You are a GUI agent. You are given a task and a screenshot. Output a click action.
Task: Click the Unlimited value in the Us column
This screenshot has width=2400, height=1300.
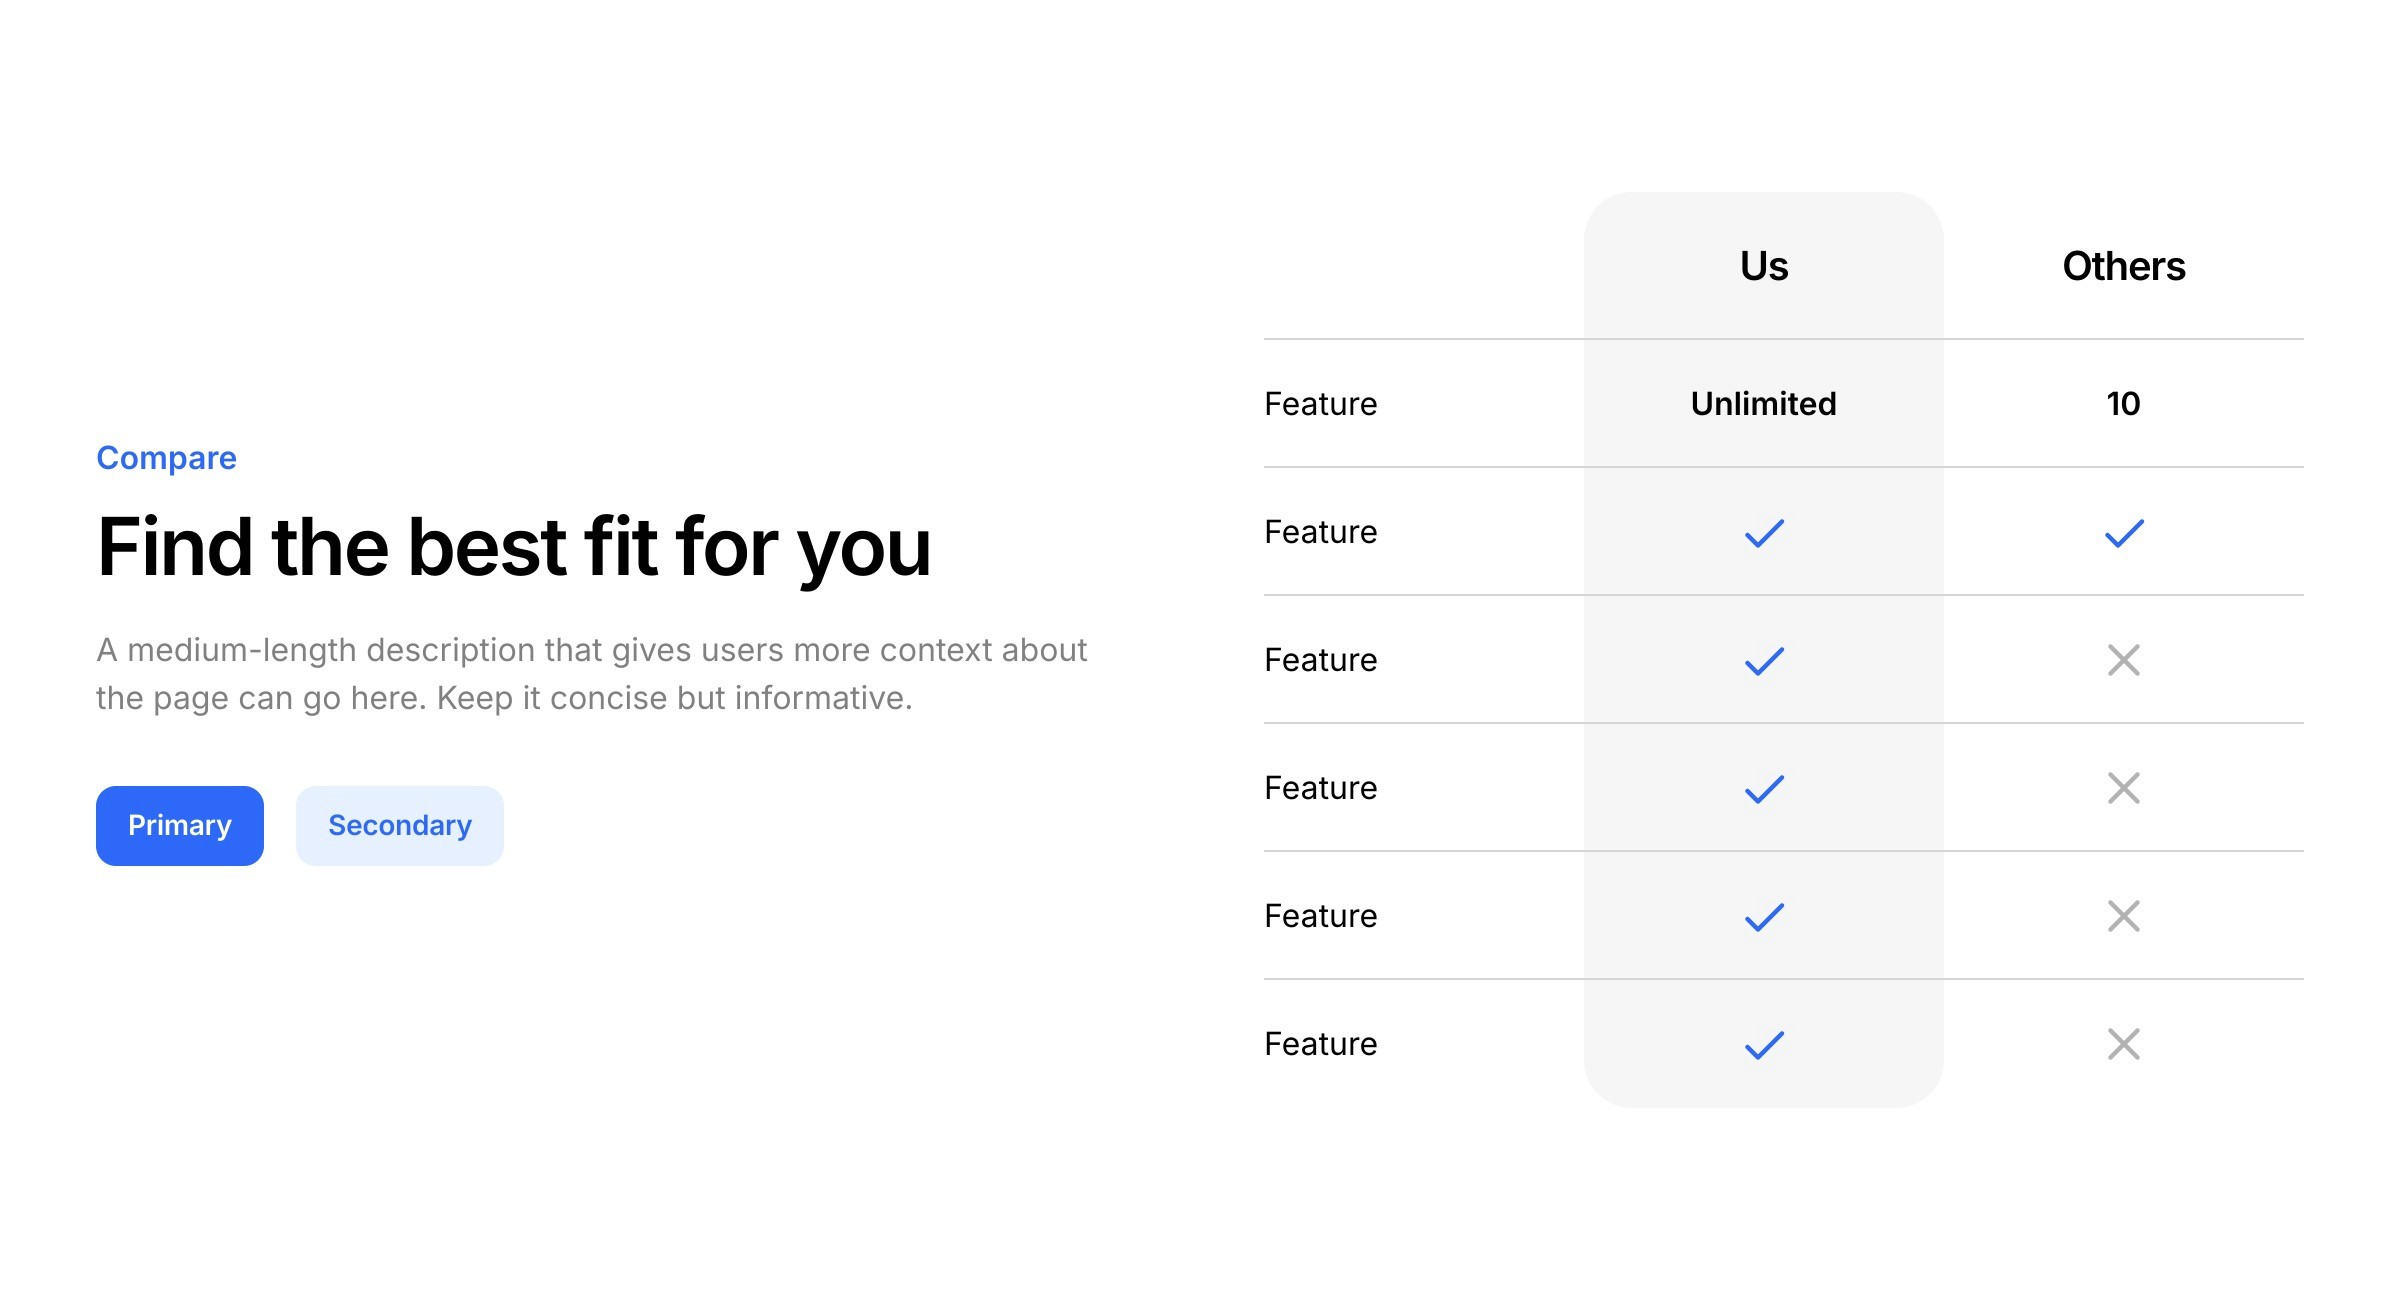point(1764,404)
